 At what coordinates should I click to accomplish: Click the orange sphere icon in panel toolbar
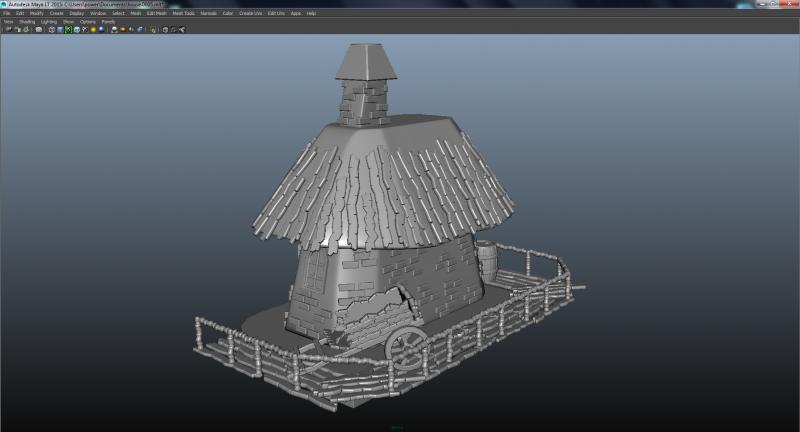pyautogui.click(x=122, y=30)
